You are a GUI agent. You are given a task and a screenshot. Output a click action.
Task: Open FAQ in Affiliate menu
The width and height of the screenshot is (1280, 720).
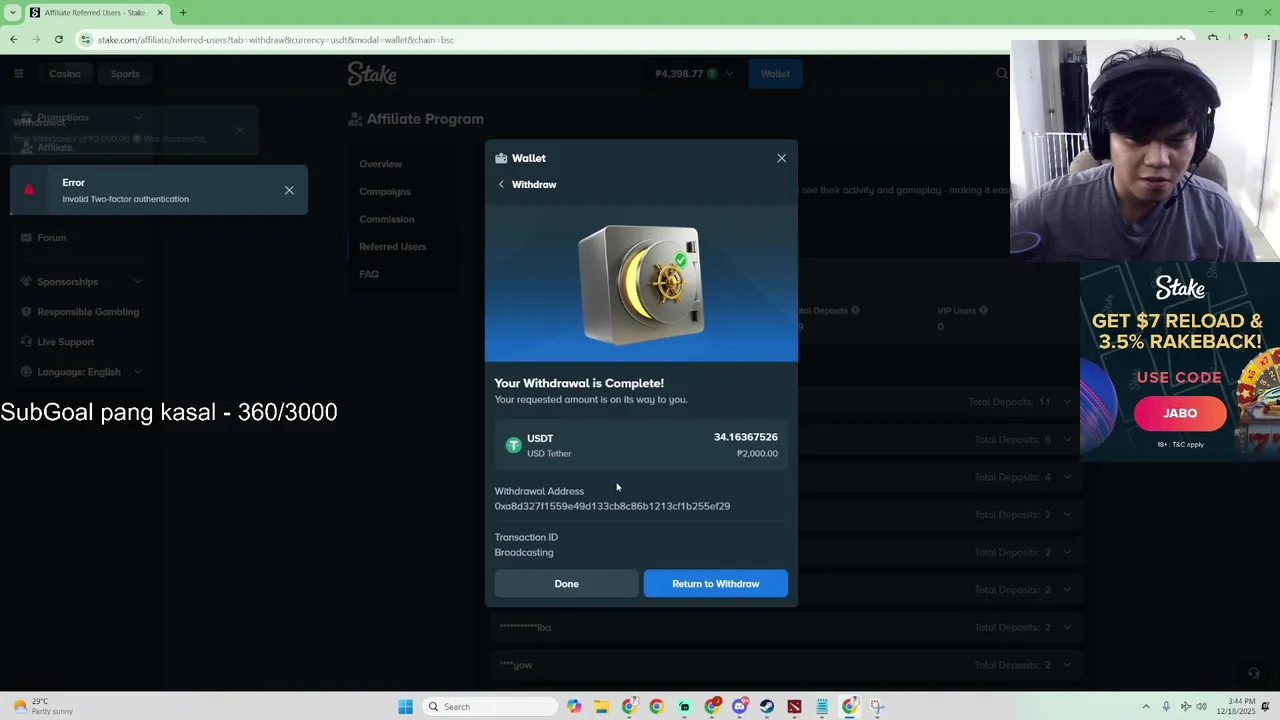[x=369, y=274]
